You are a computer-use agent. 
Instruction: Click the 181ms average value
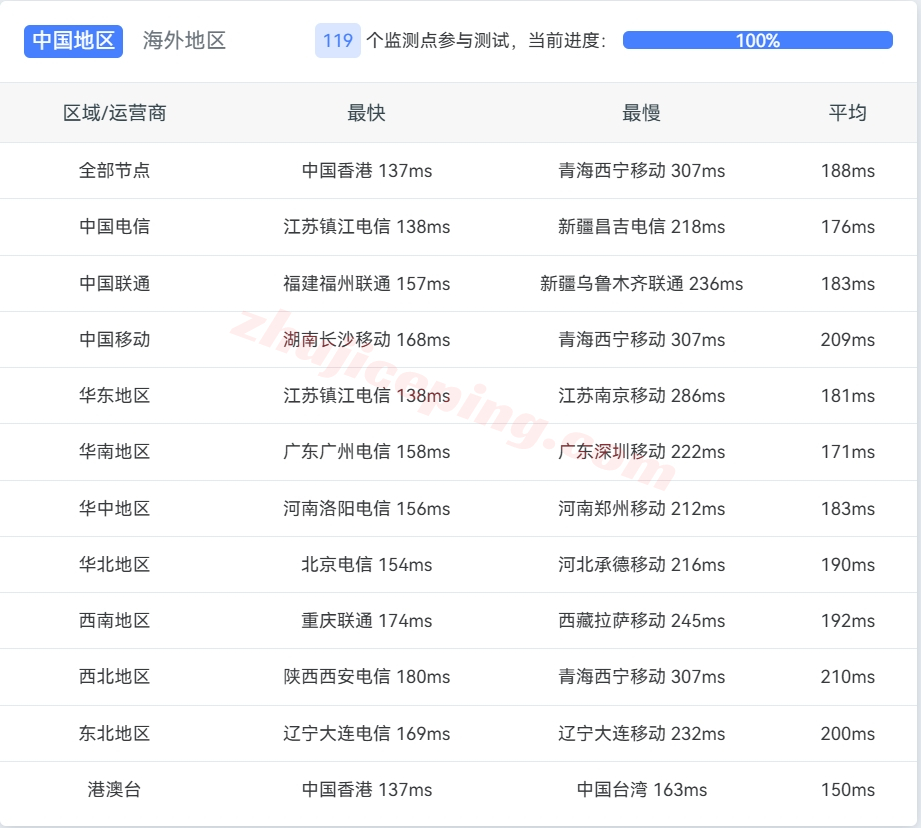848,396
